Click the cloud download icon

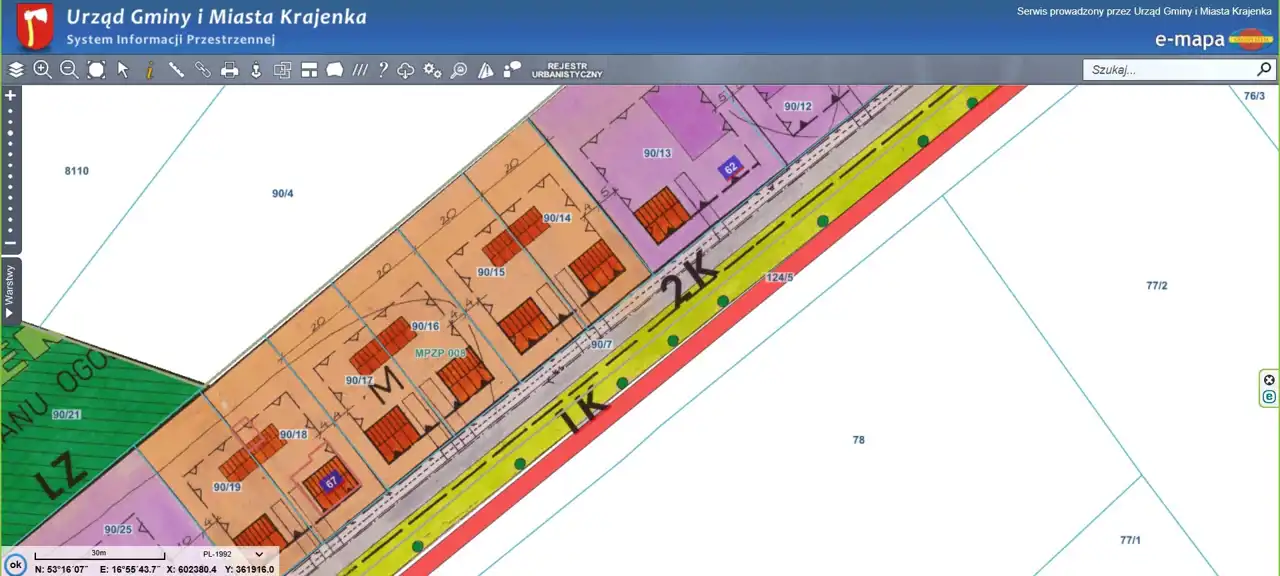click(406, 70)
